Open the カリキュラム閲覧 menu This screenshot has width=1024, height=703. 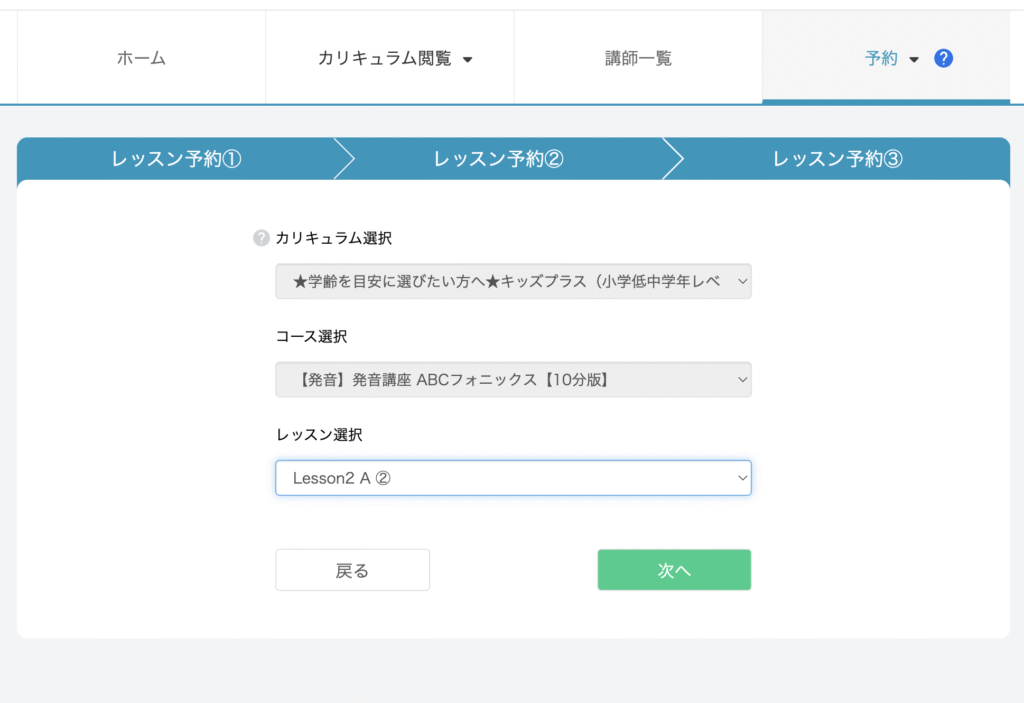click(x=384, y=59)
